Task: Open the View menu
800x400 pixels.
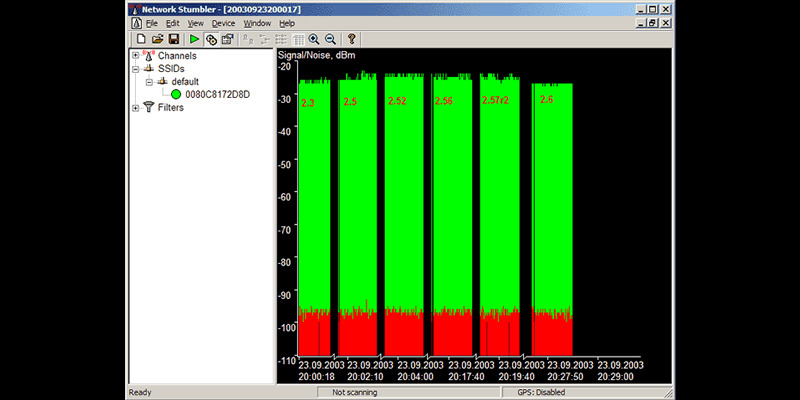Action: pos(195,23)
